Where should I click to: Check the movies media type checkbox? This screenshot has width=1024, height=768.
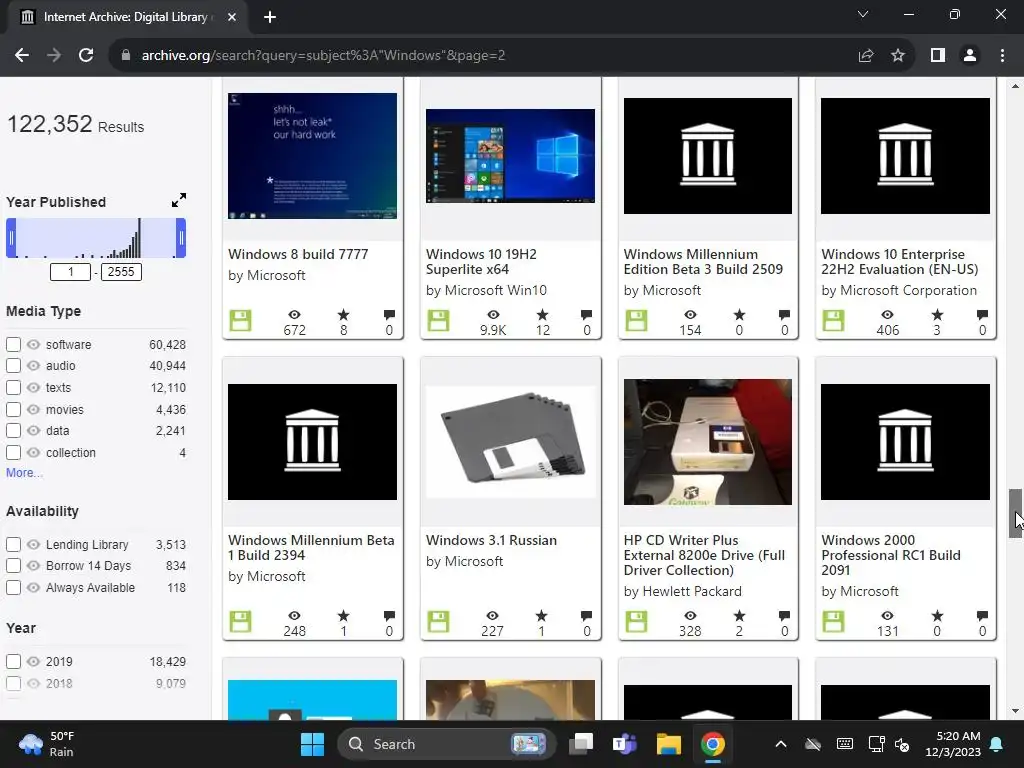[x=13, y=409]
